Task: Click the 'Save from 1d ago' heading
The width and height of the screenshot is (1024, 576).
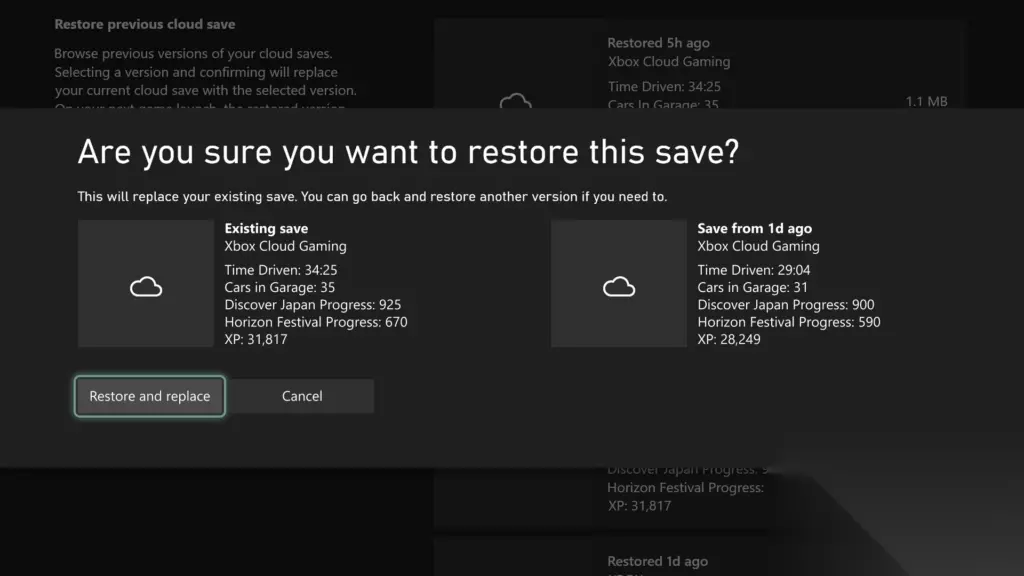Action: pos(754,229)
